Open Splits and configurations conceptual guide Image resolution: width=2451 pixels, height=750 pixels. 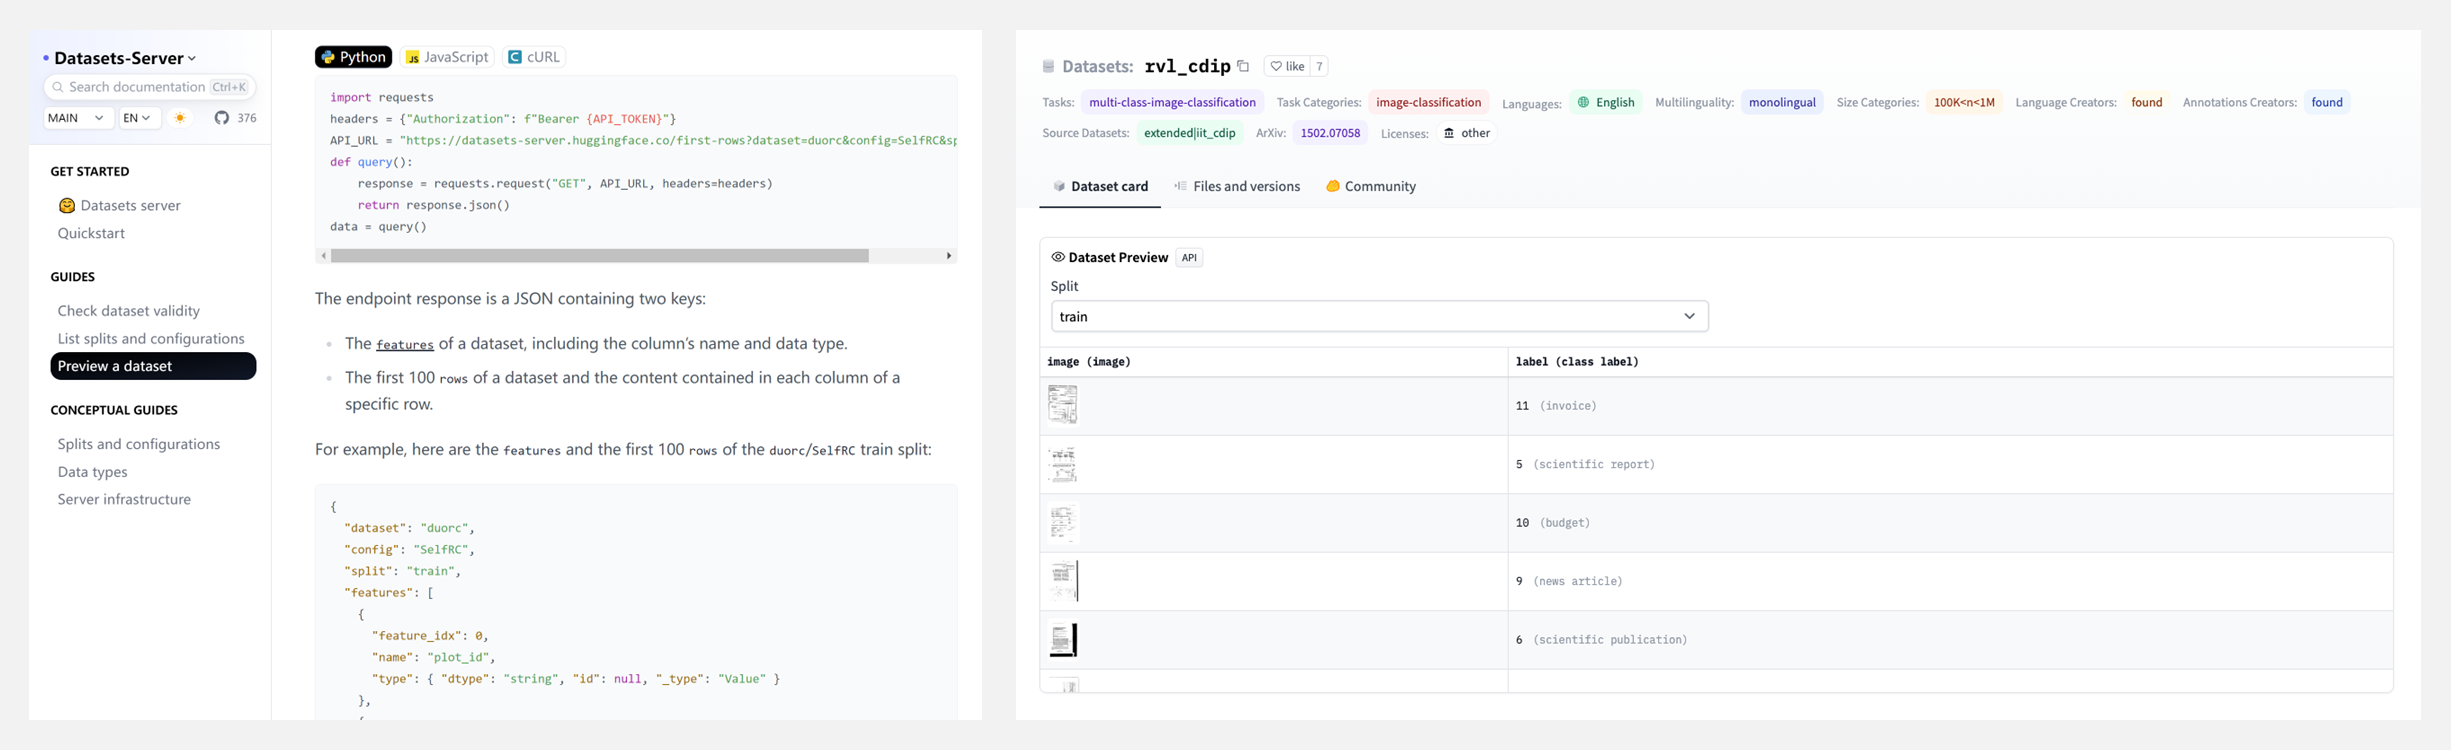[x=138, y=444]
